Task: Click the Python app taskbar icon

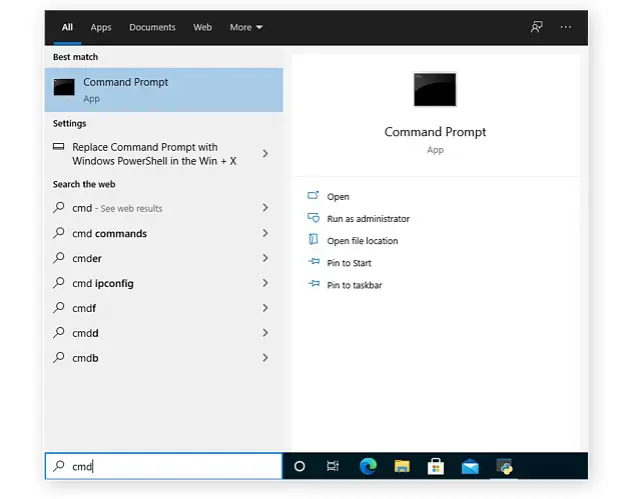Action: pos(504,467)
